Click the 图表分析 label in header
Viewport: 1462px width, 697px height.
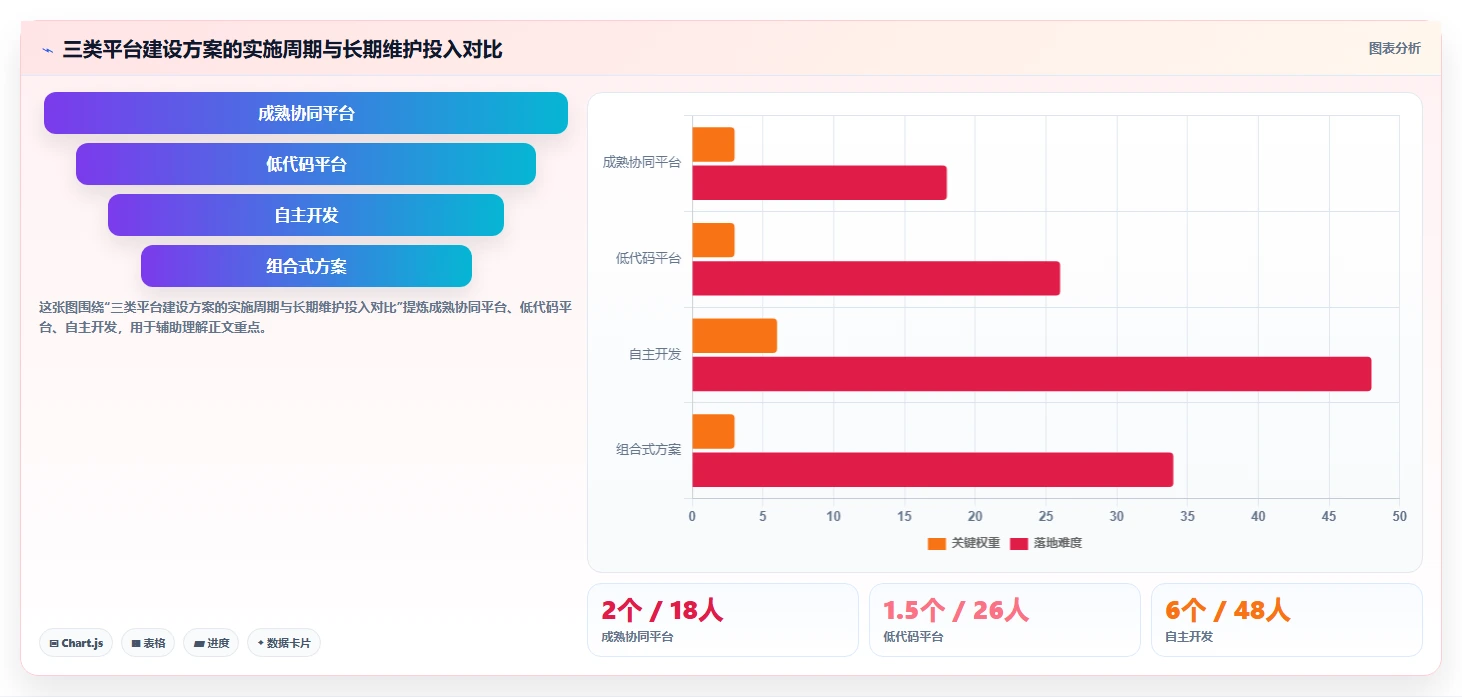click(x=1394, y=48)
